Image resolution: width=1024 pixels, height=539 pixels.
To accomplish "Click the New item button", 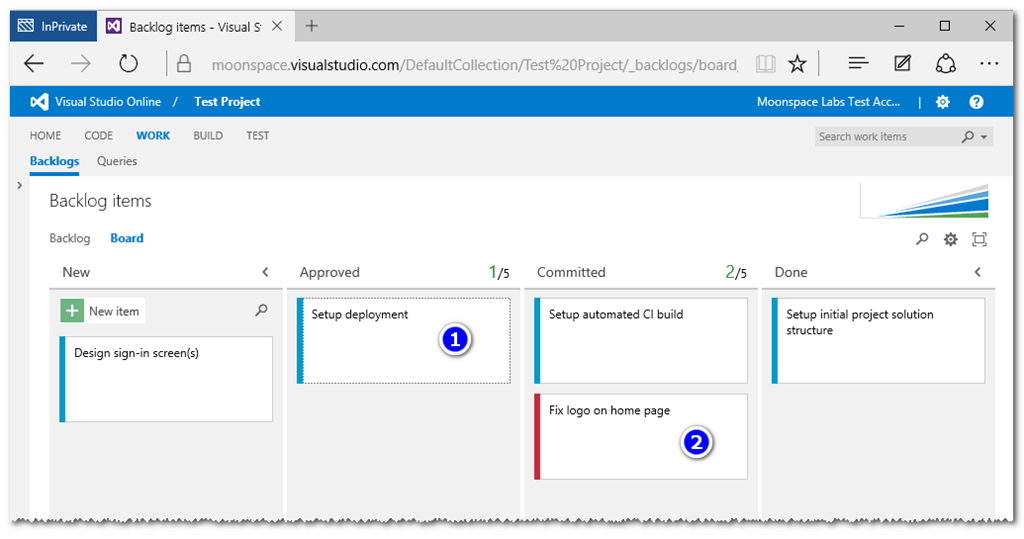I will 103,311.
